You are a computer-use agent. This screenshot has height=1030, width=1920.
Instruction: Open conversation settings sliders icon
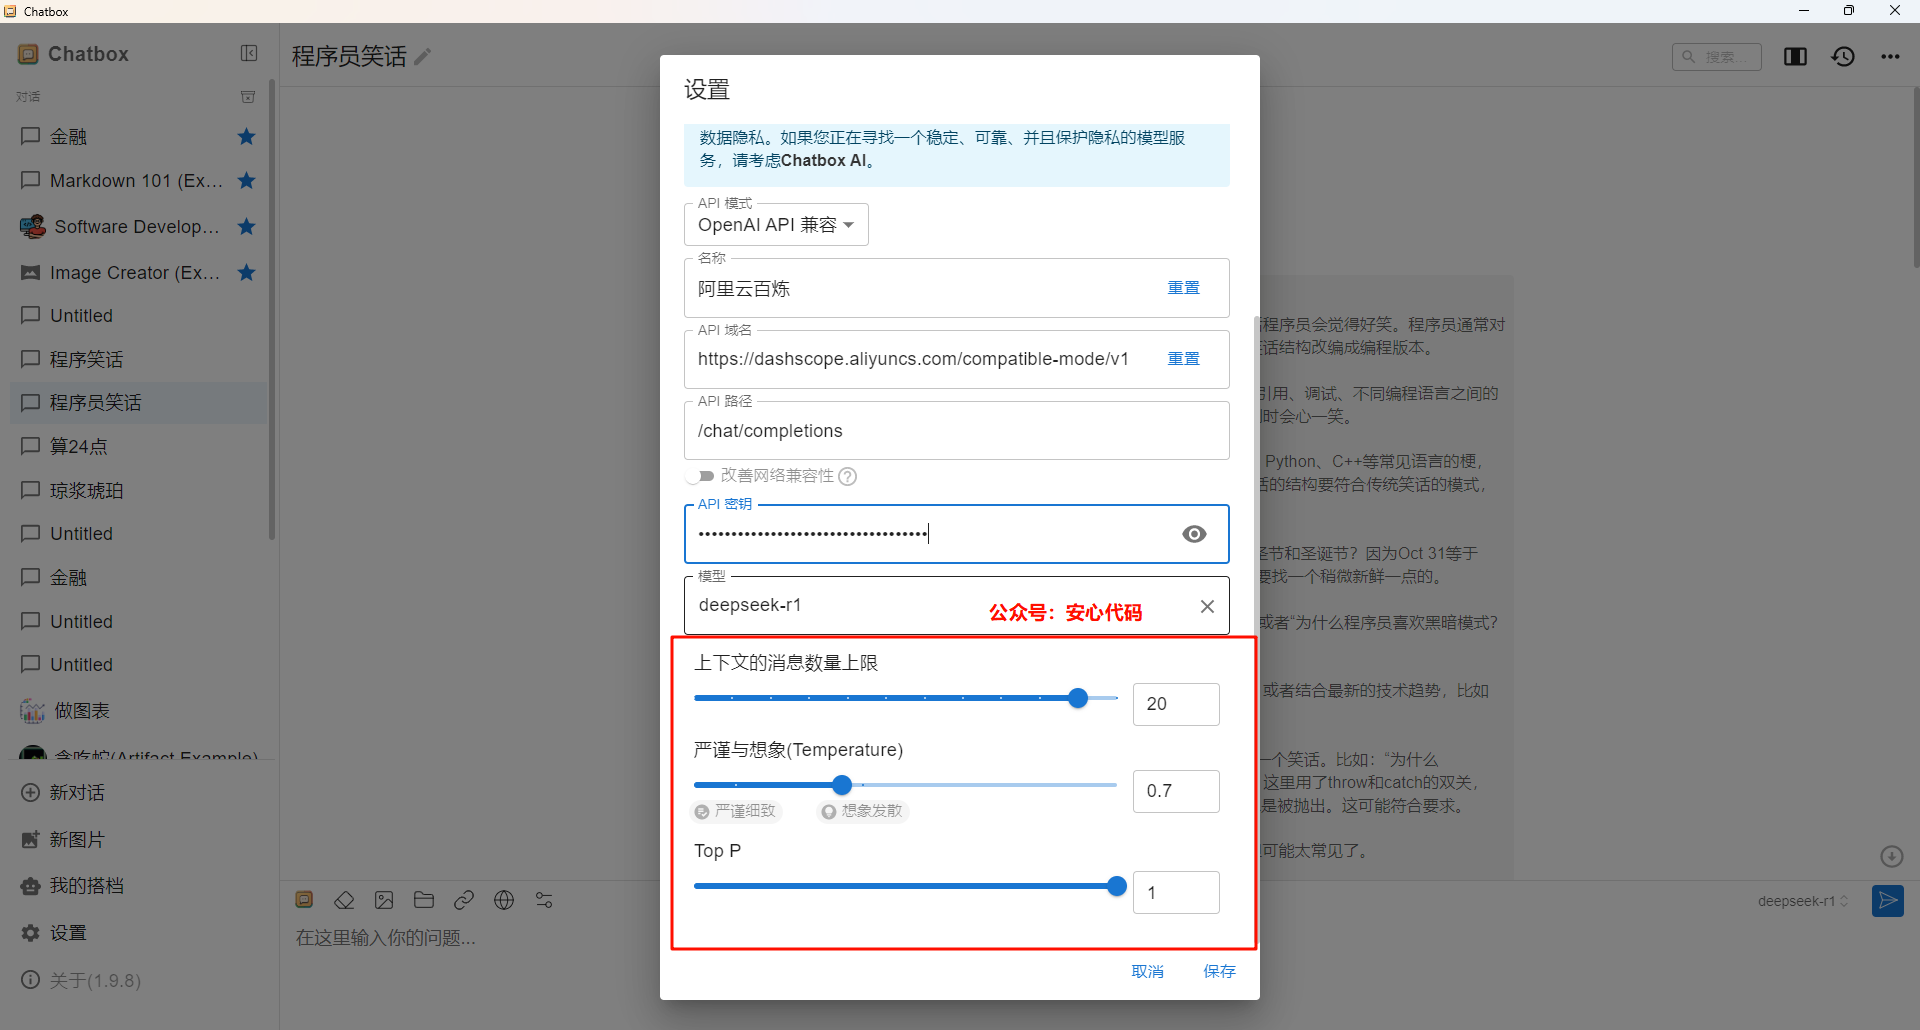click(544, 901)
